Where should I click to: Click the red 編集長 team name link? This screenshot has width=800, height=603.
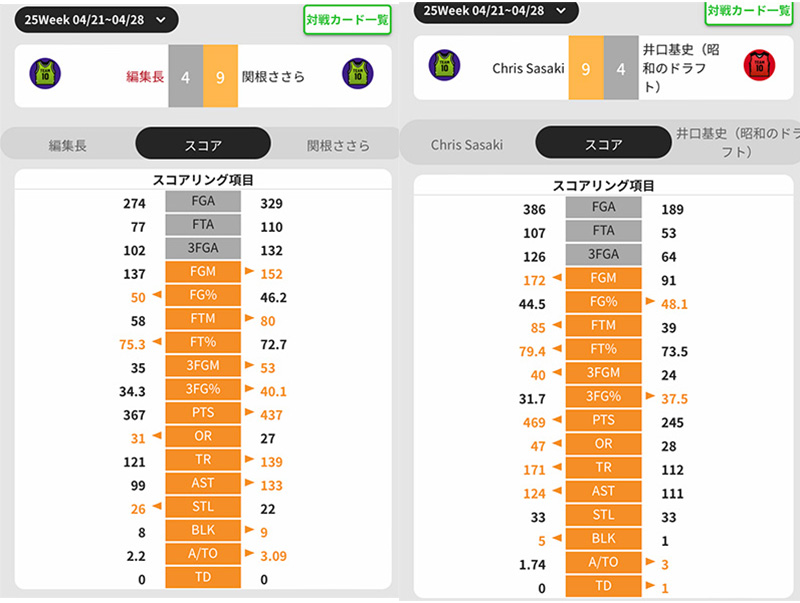144,76
